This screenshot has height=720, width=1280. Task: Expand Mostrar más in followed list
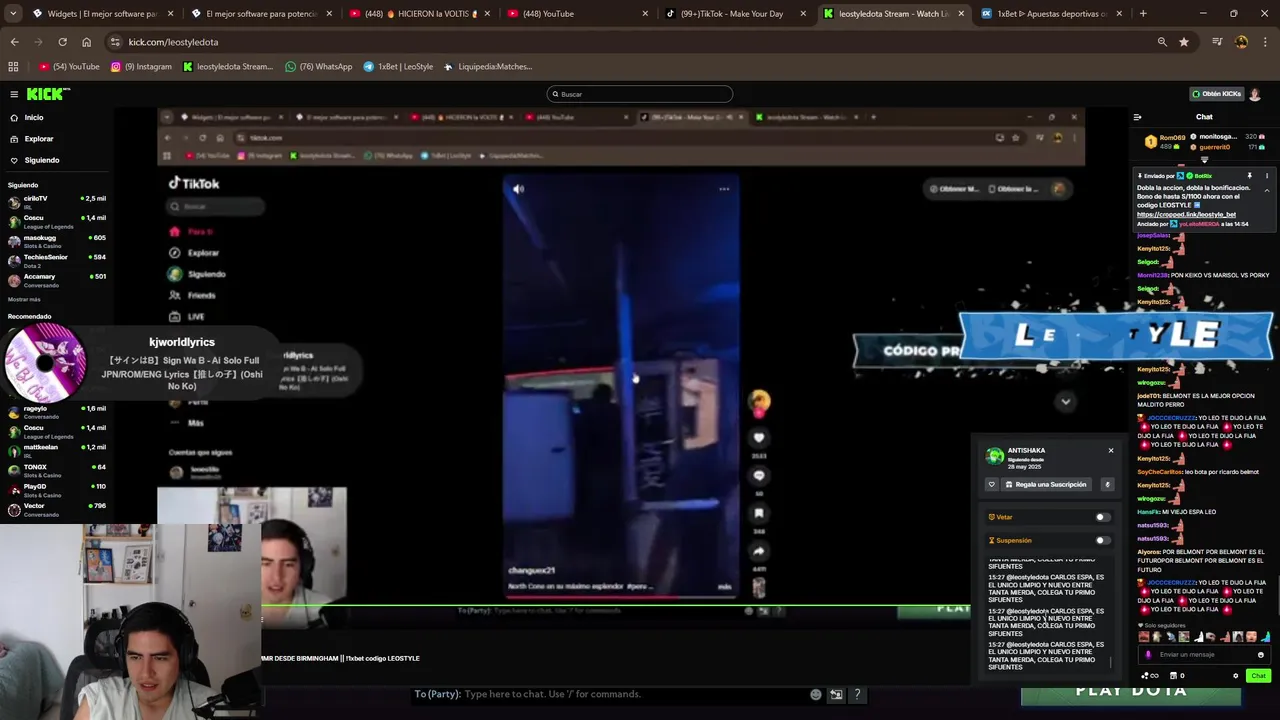(25, 299)
